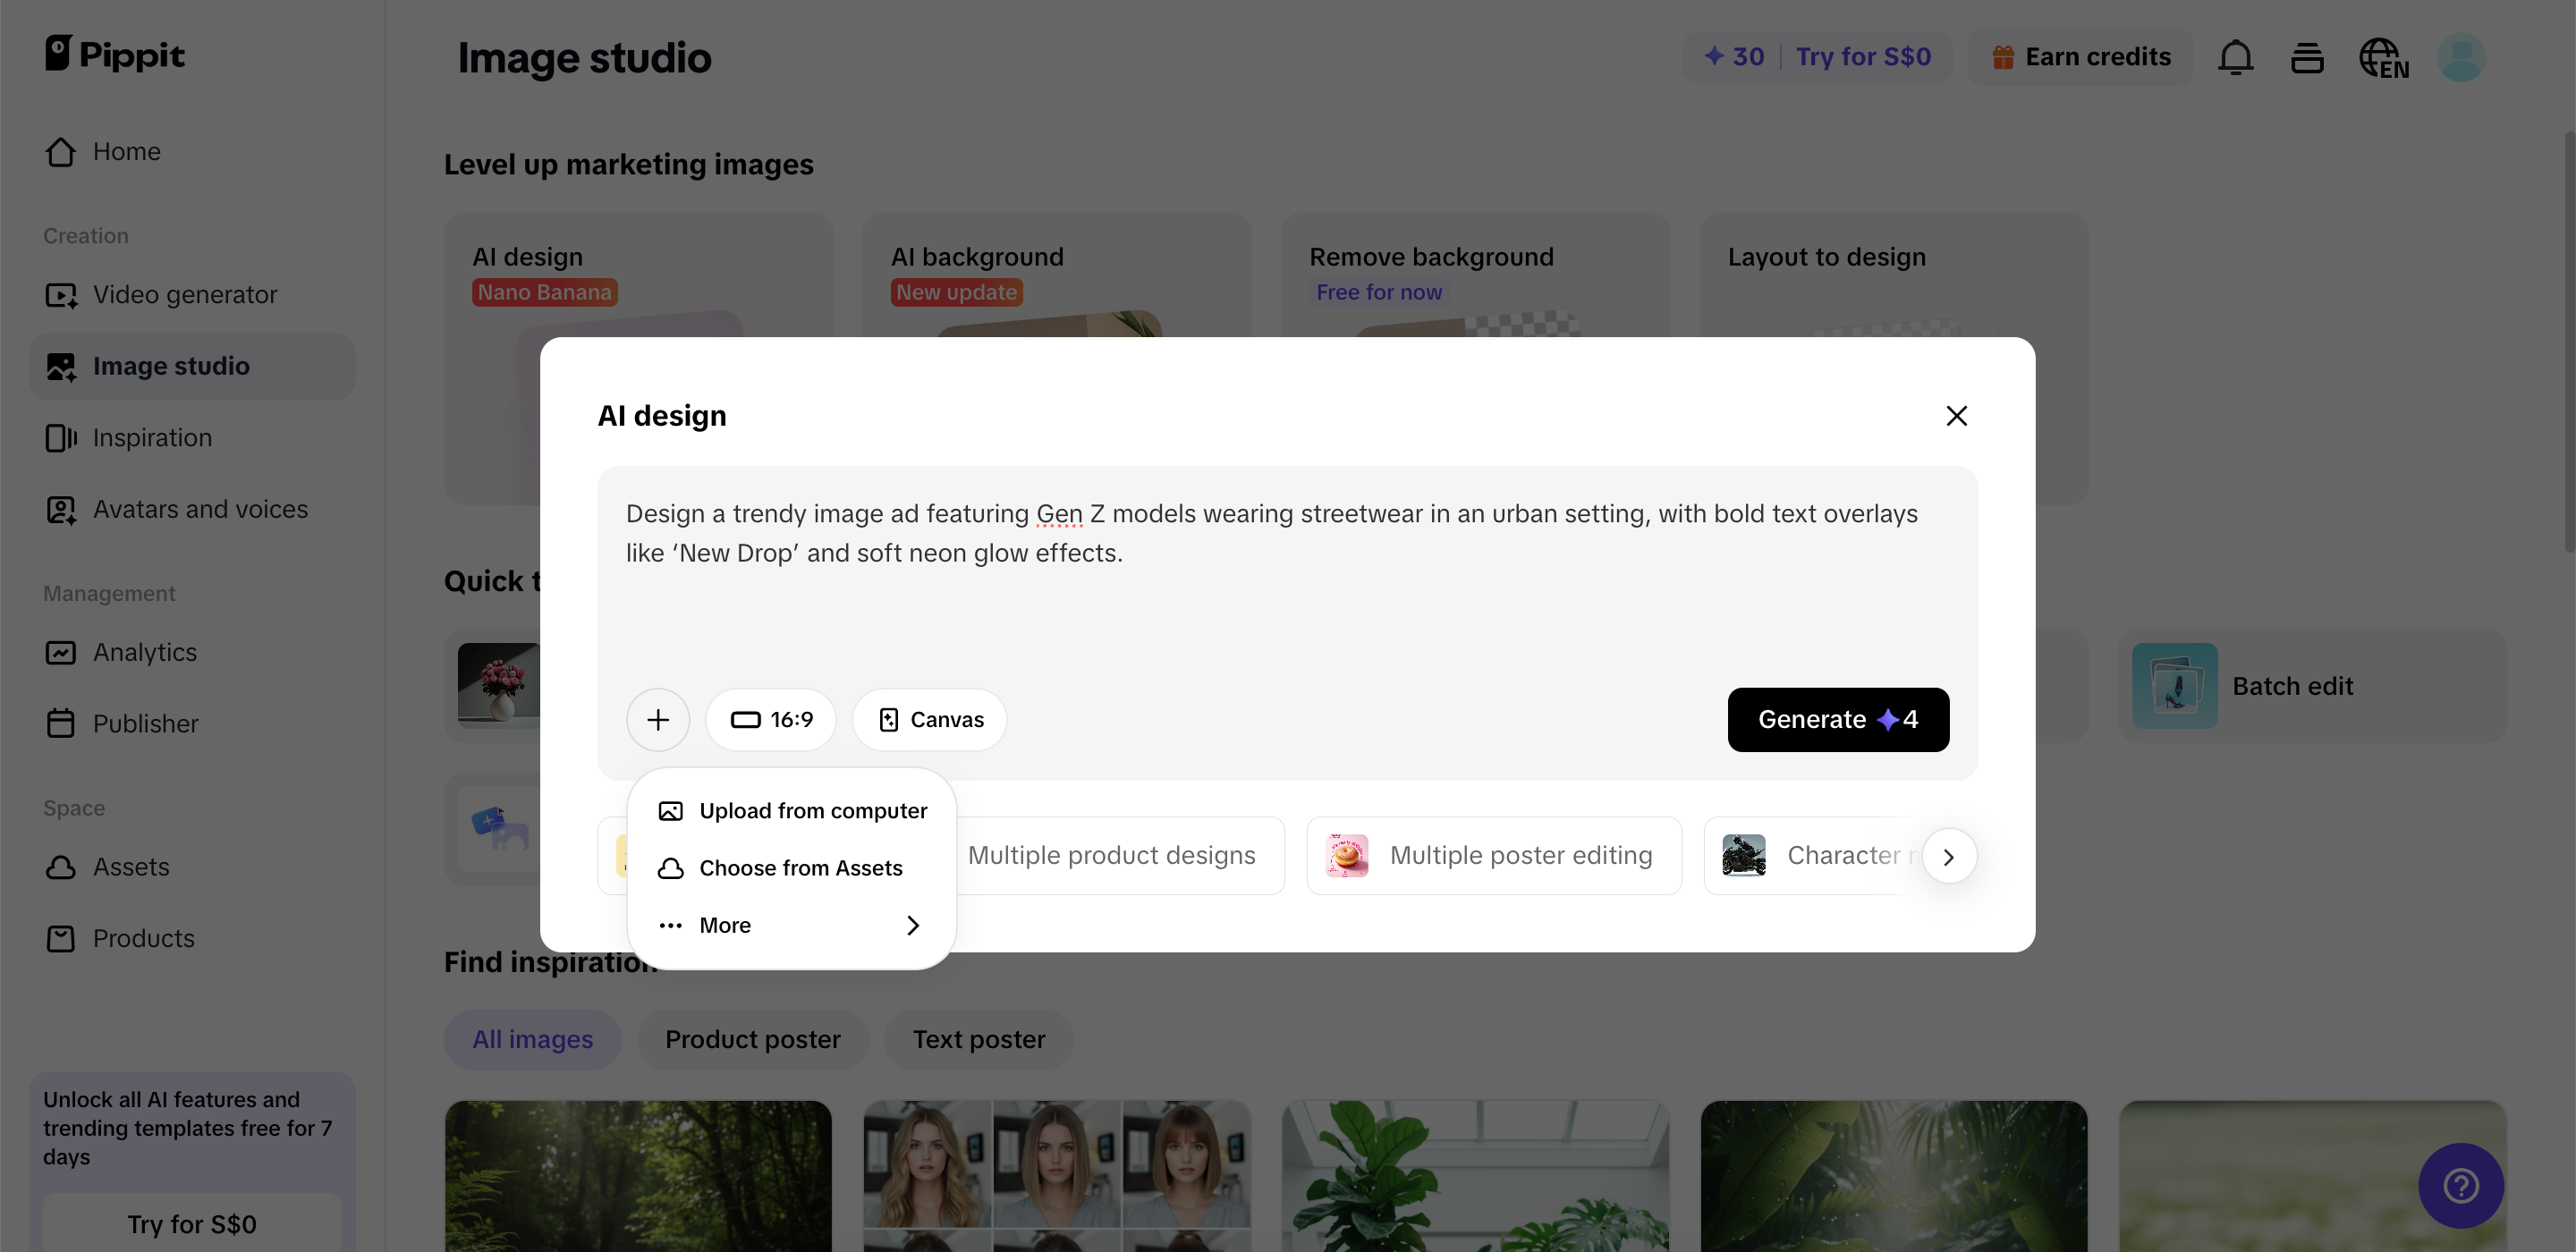Toggle the Canvas option
The width and height of the screenshot is (2576, 1252).
(928, 719)
